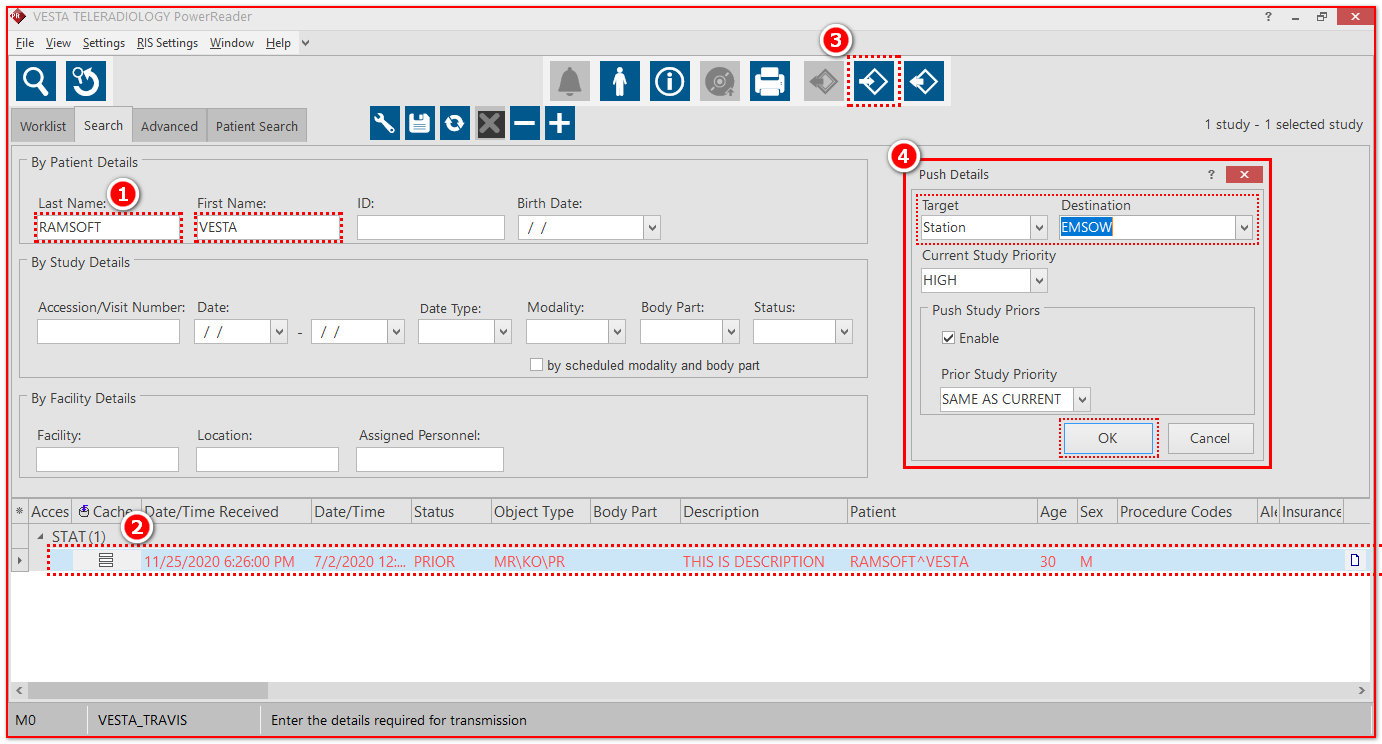Open the Settings menu

point(104,43)
